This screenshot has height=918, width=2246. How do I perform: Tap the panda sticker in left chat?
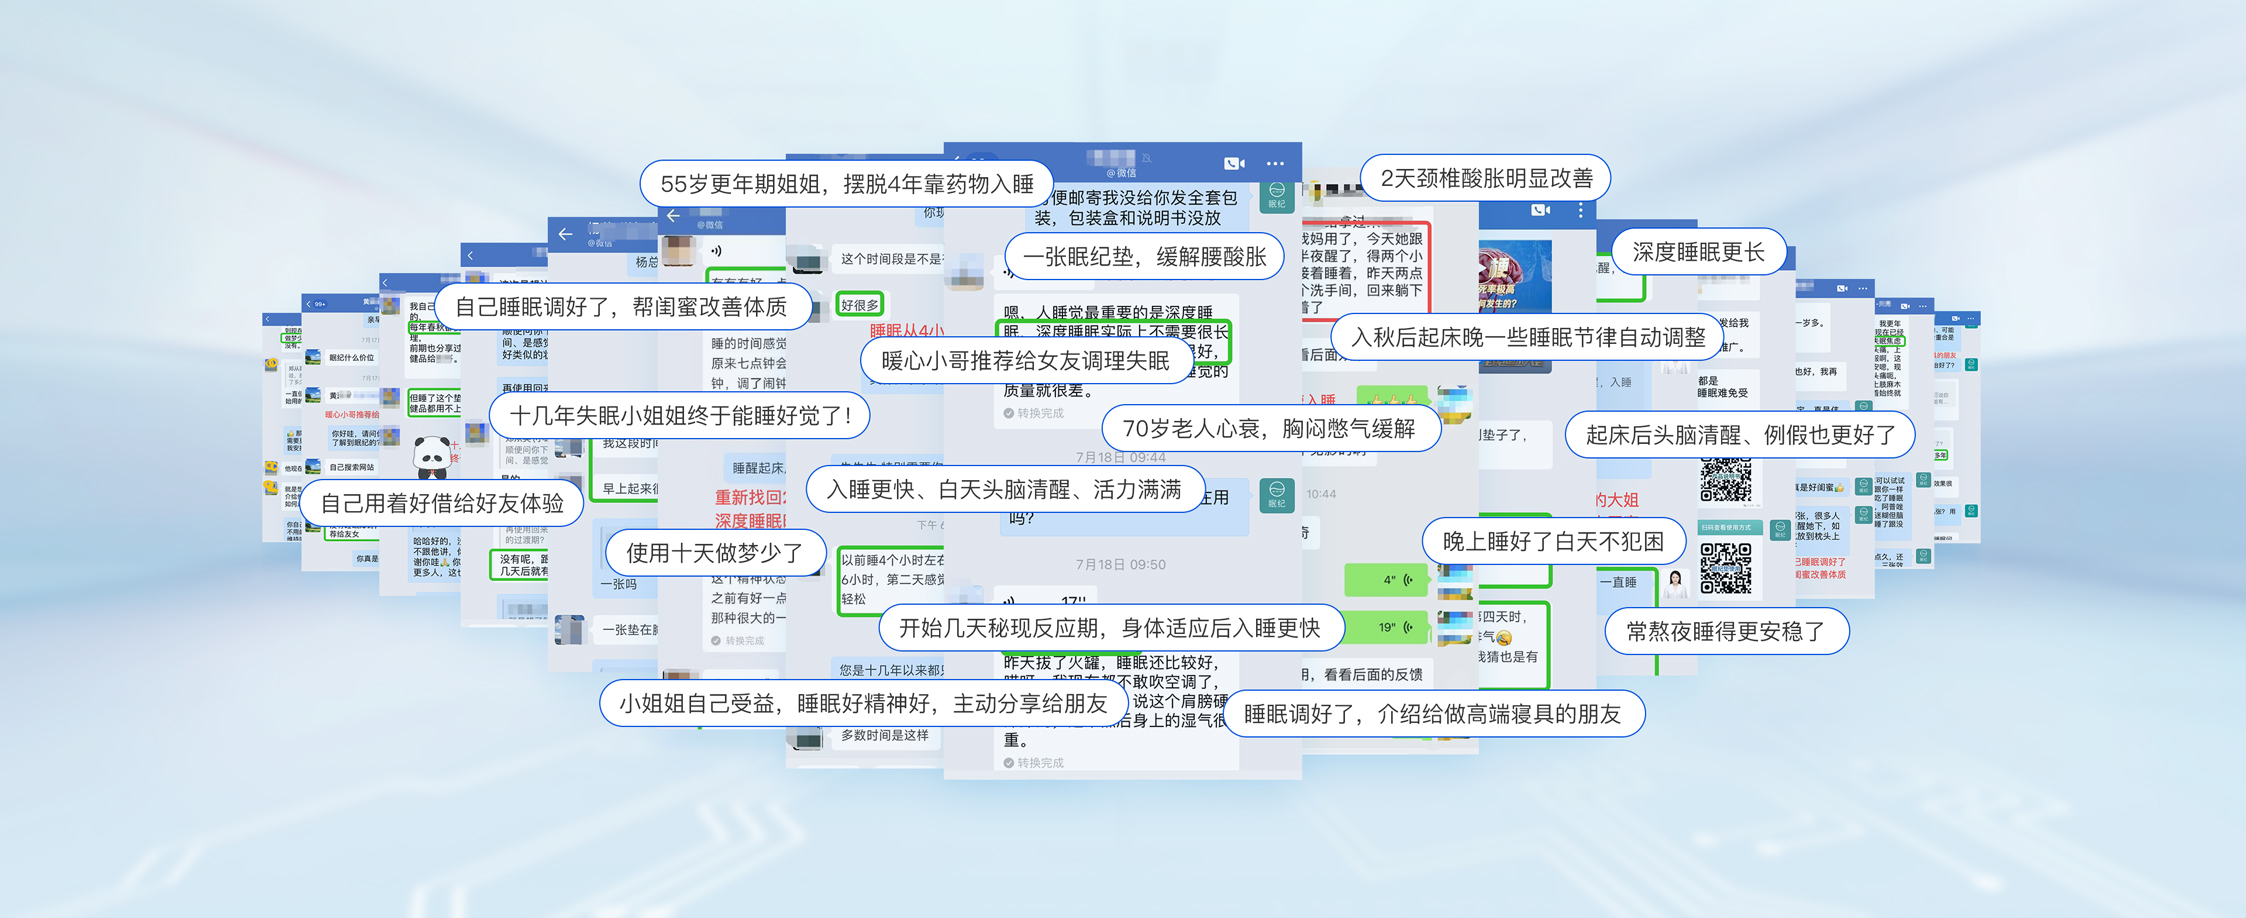[x=433, y=456]
